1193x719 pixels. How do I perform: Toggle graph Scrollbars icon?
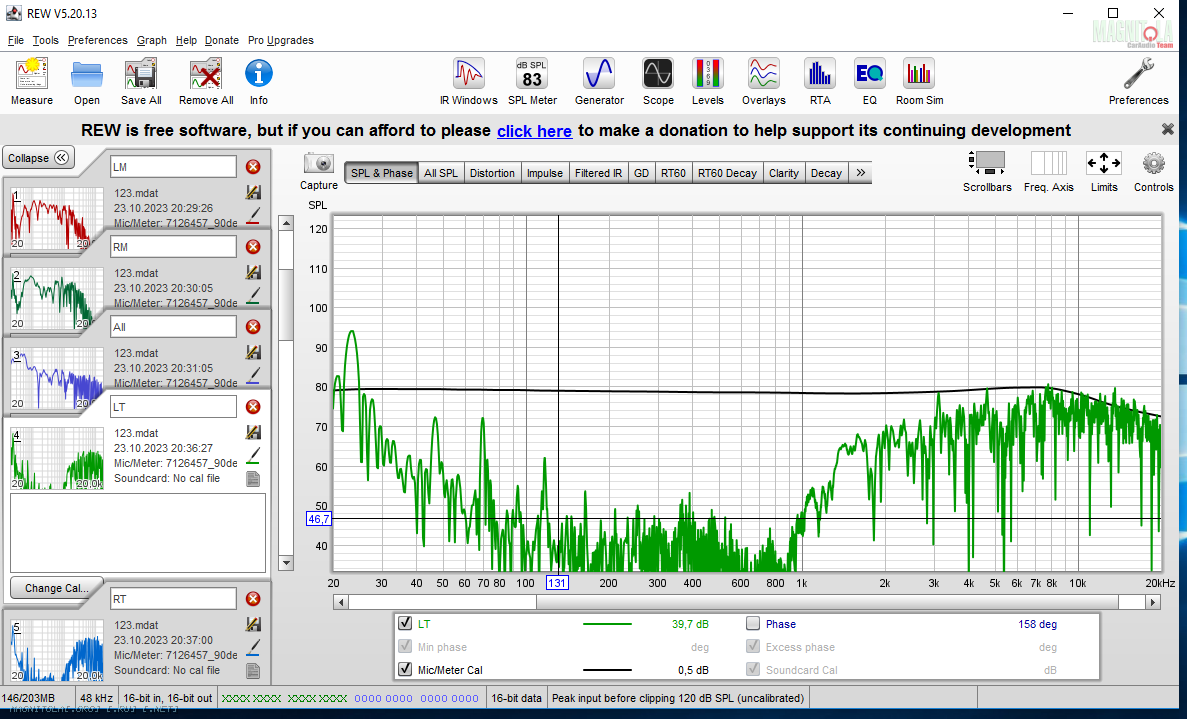point(987,163)
